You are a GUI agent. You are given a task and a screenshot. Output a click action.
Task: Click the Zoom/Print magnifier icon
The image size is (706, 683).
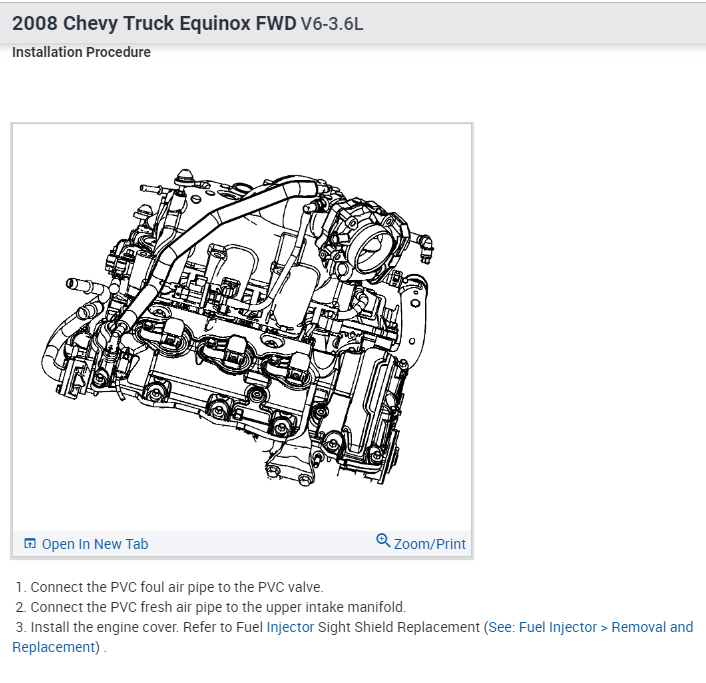tap(383, 540)
